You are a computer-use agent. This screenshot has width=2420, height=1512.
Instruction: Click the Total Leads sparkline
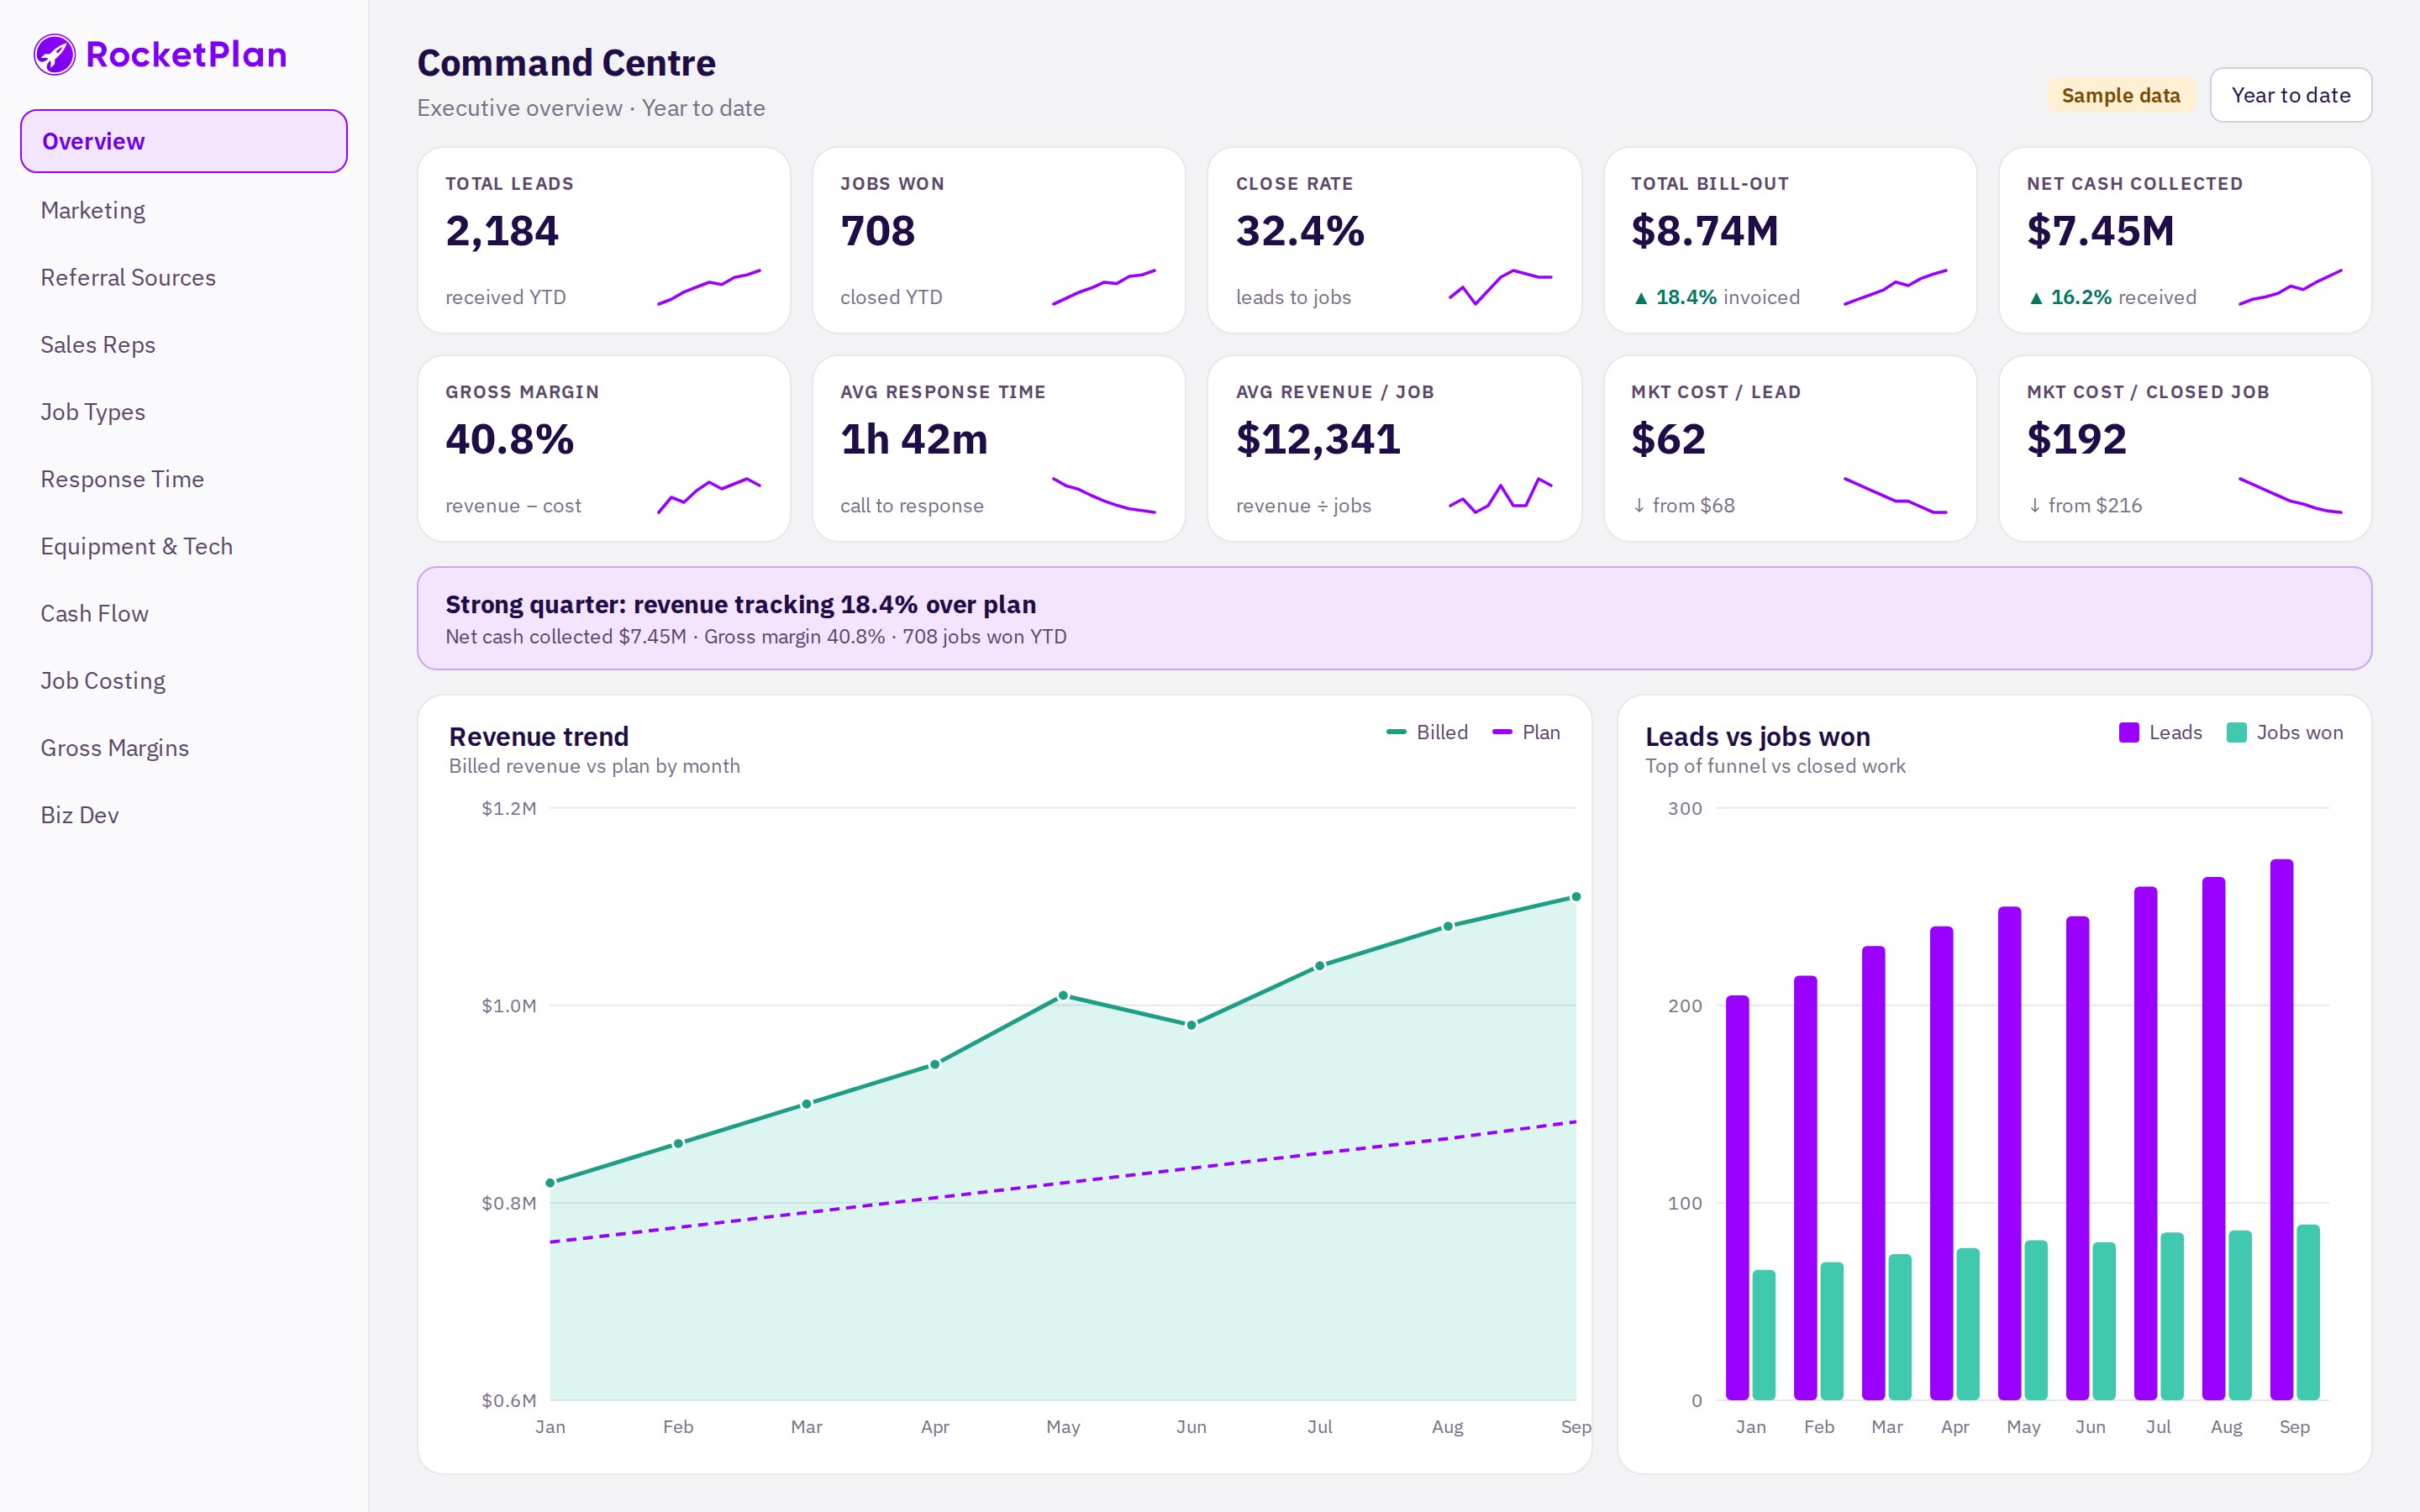coord(709,287)
